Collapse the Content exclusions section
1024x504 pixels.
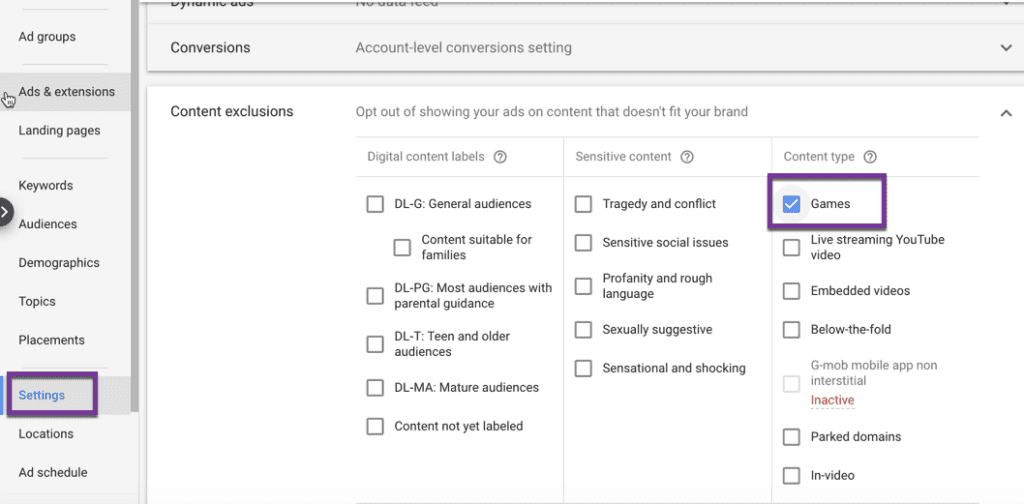1005,113
